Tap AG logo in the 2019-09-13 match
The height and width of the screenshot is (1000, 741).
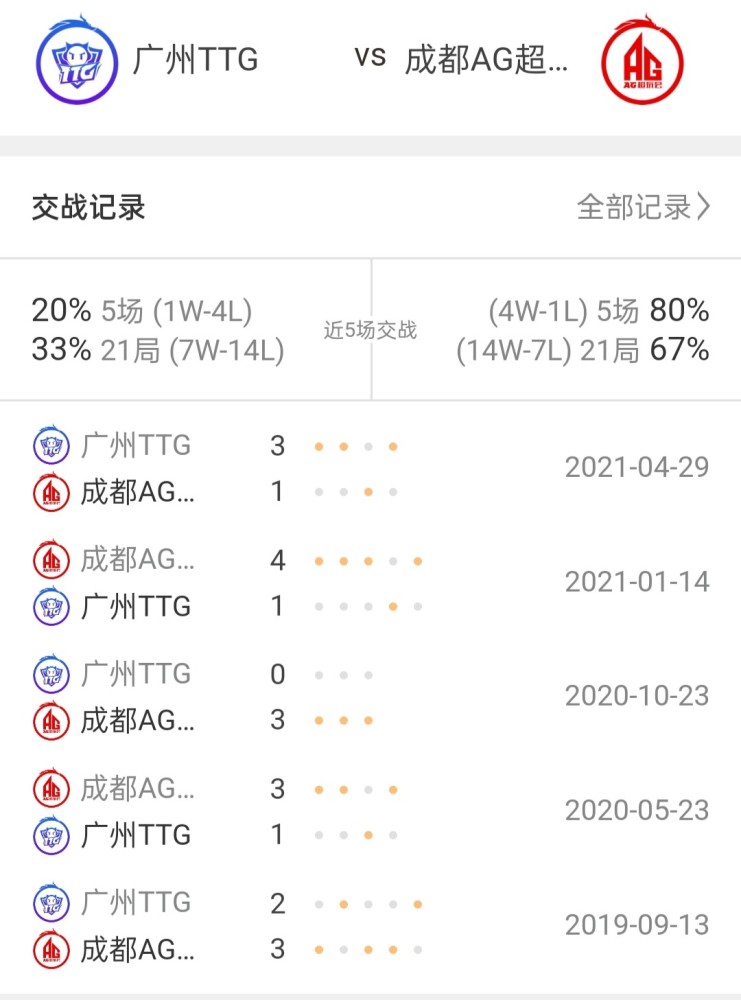tap(51, 950)
